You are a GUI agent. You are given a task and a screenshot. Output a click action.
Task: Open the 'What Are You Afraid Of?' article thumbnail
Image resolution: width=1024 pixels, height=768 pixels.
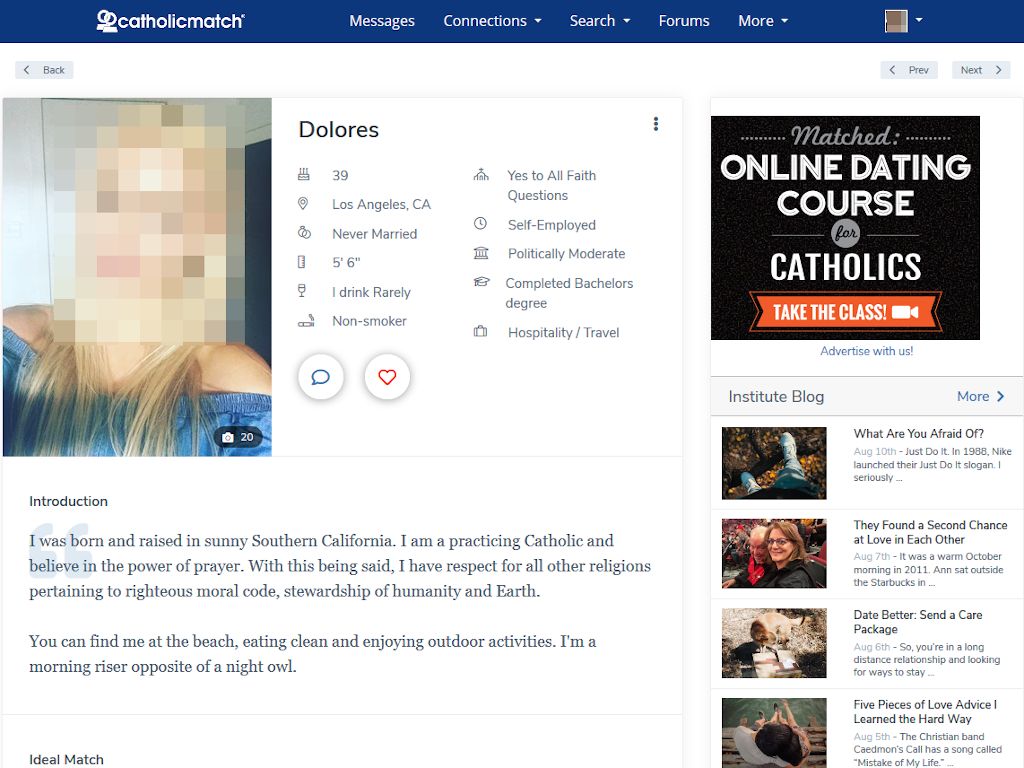(x=774, y=463)
